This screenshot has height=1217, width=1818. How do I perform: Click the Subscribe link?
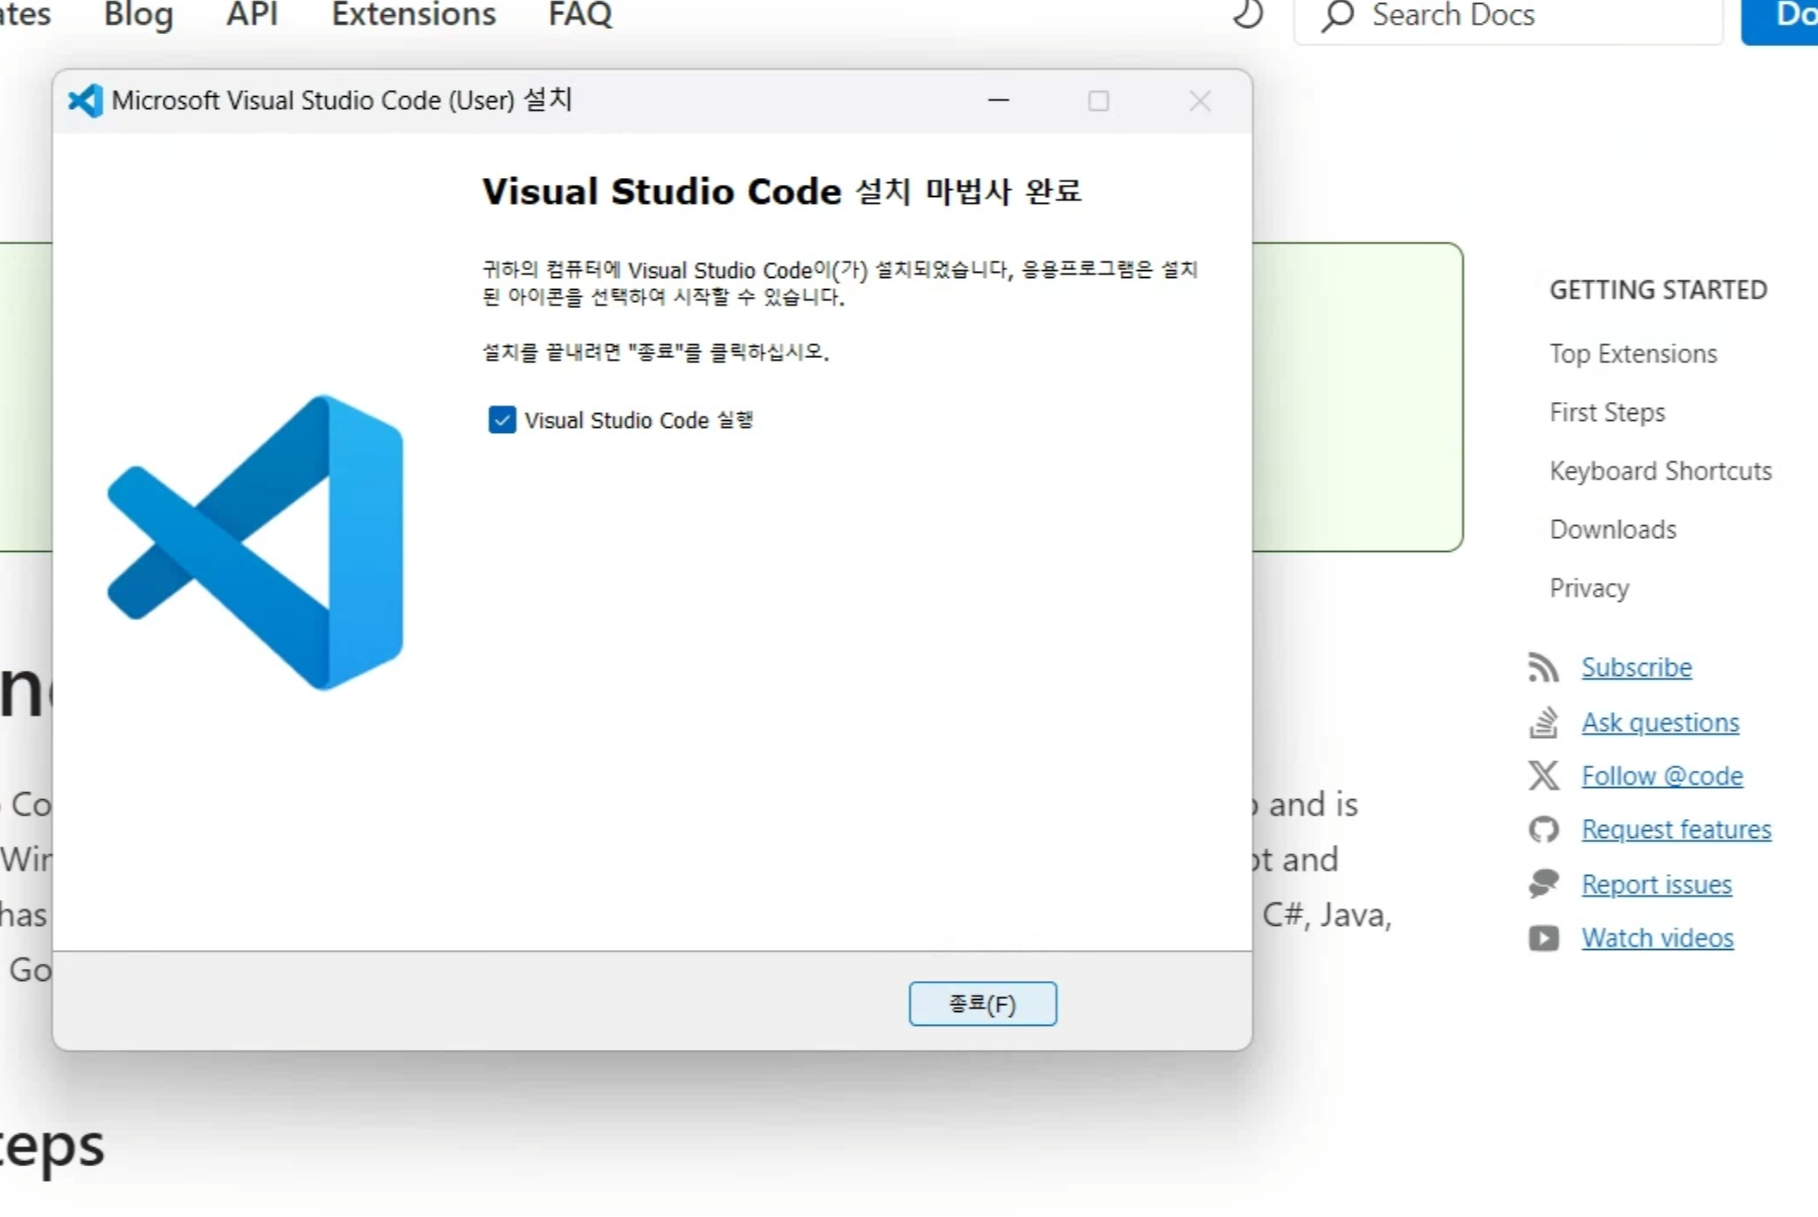click(x=1636, y=667)
